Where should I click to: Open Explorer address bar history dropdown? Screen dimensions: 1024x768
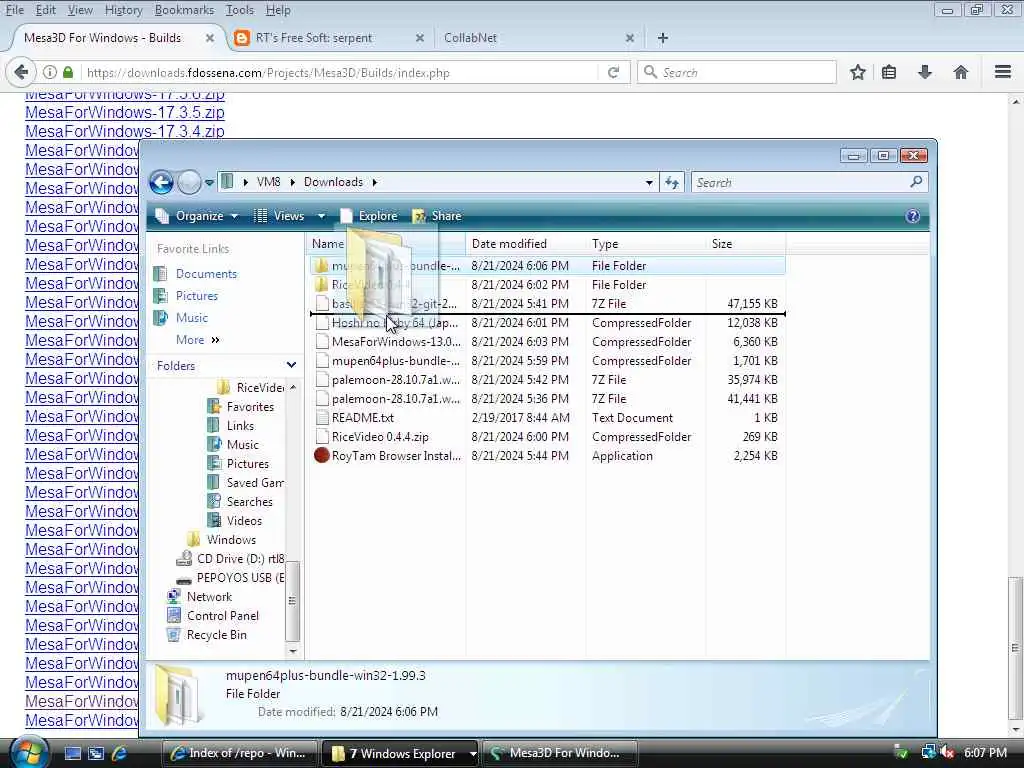pyautogui.click(x=649, y=182)
